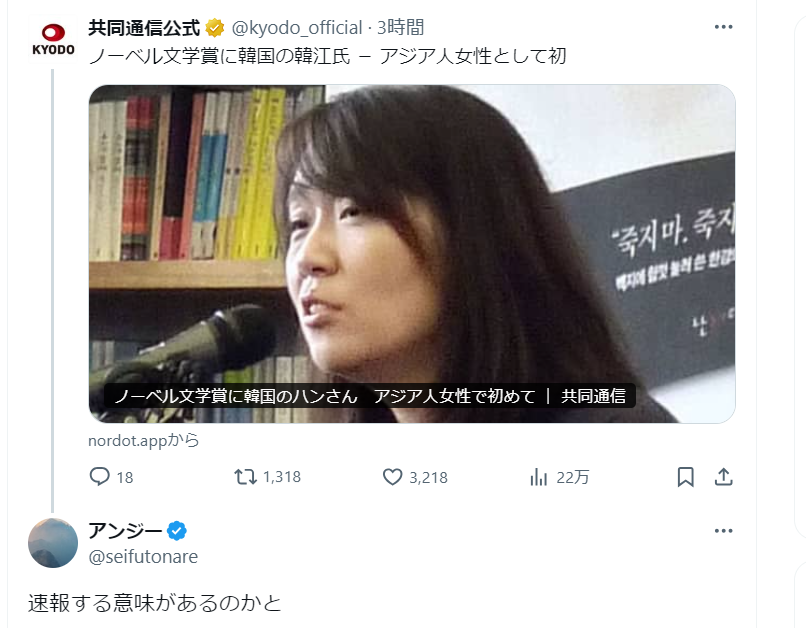Open nordot.appから source link
The width and height of the screenshot is (806, 628).
[x=143, y=440]
